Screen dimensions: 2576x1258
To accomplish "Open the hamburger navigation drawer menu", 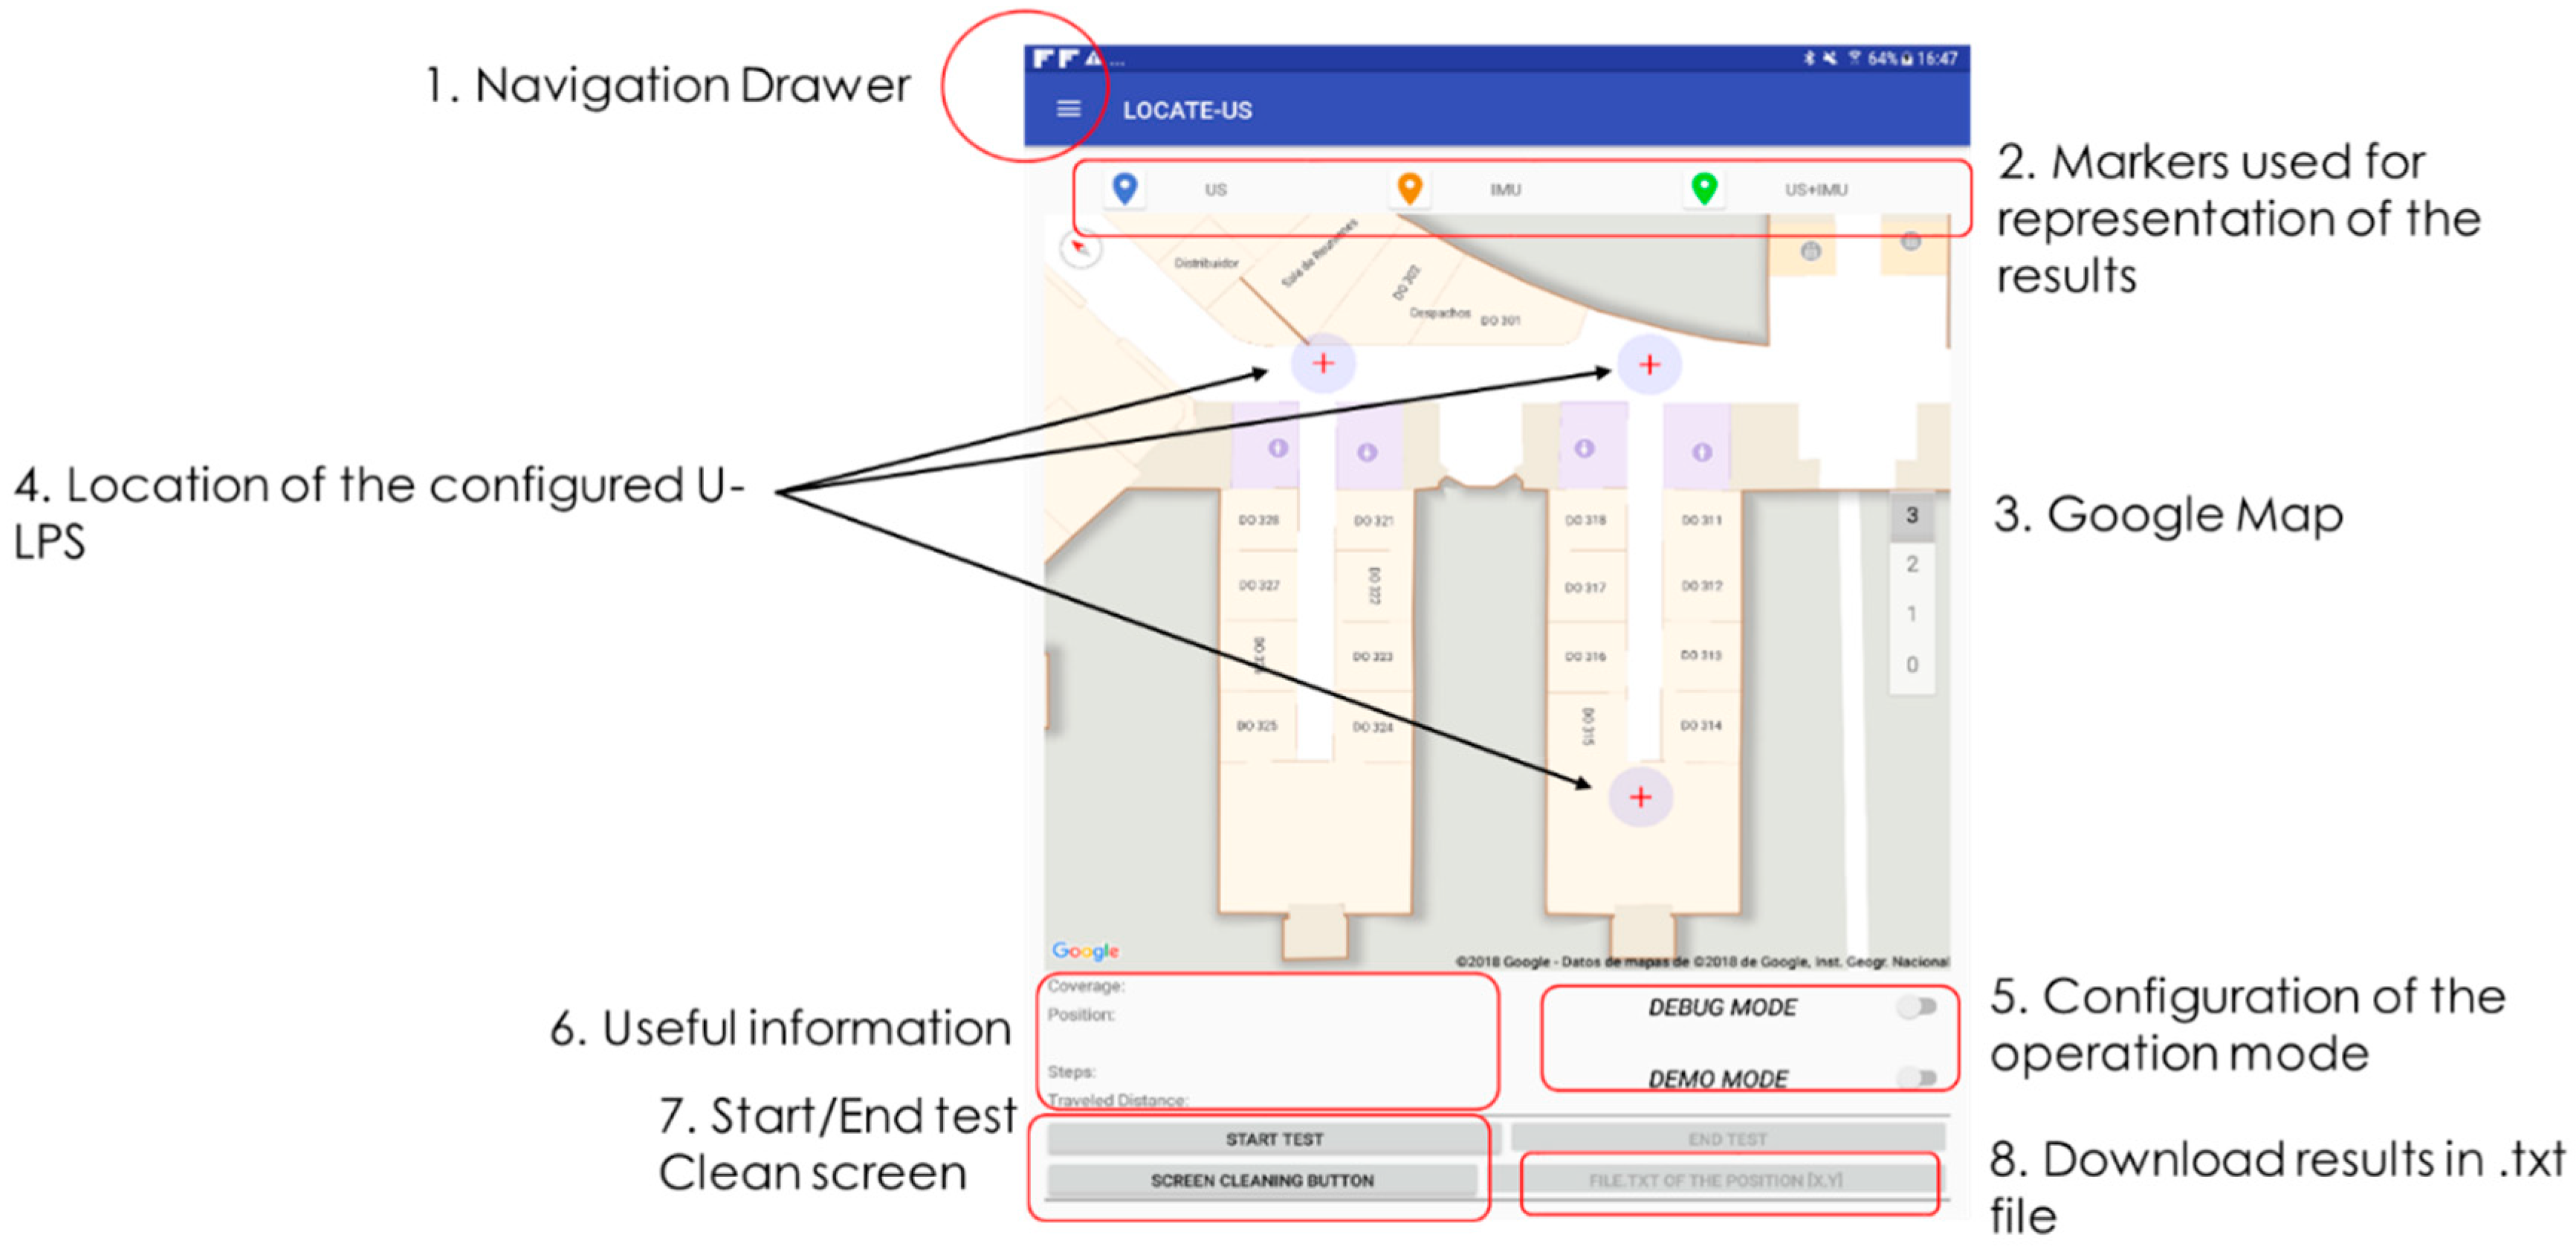I will 1068,109.
